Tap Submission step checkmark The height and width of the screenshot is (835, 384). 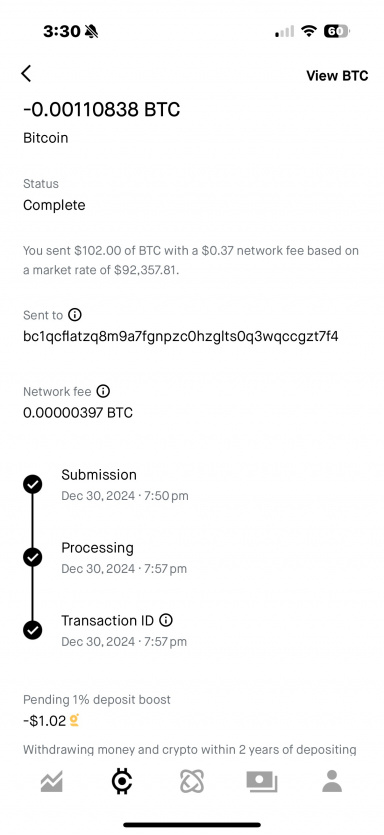pos(32,485)
